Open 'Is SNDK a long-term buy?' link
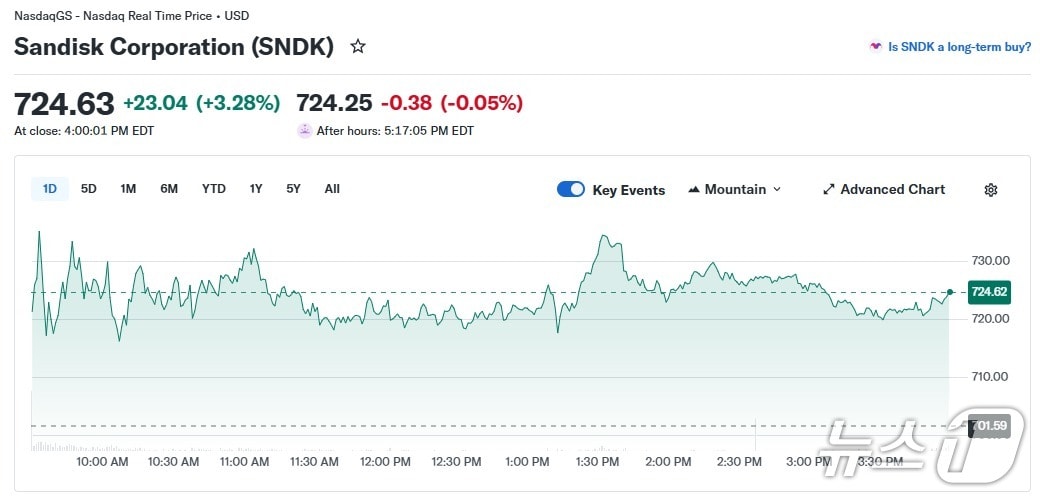 coord(959,46)
